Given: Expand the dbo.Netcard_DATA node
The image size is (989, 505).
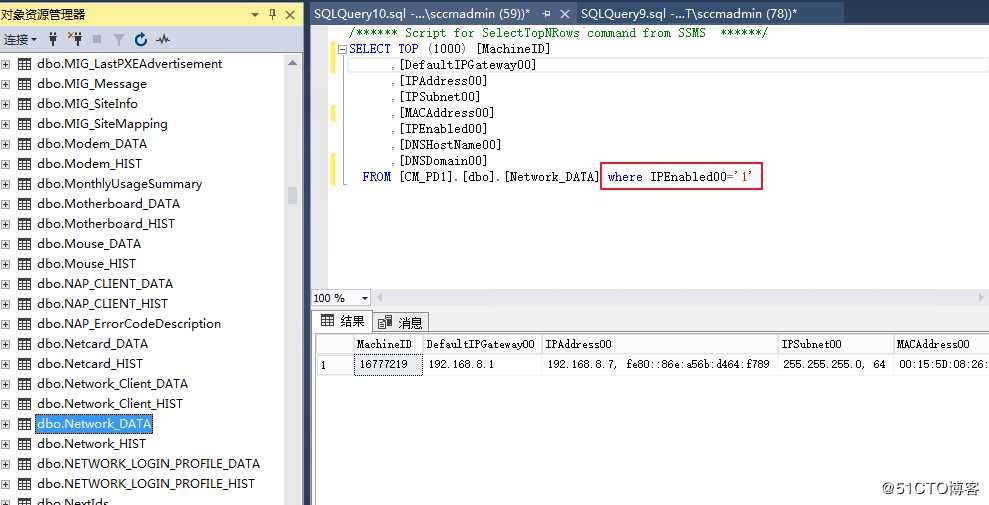Looking at the screenshot, I should [6, 344].
